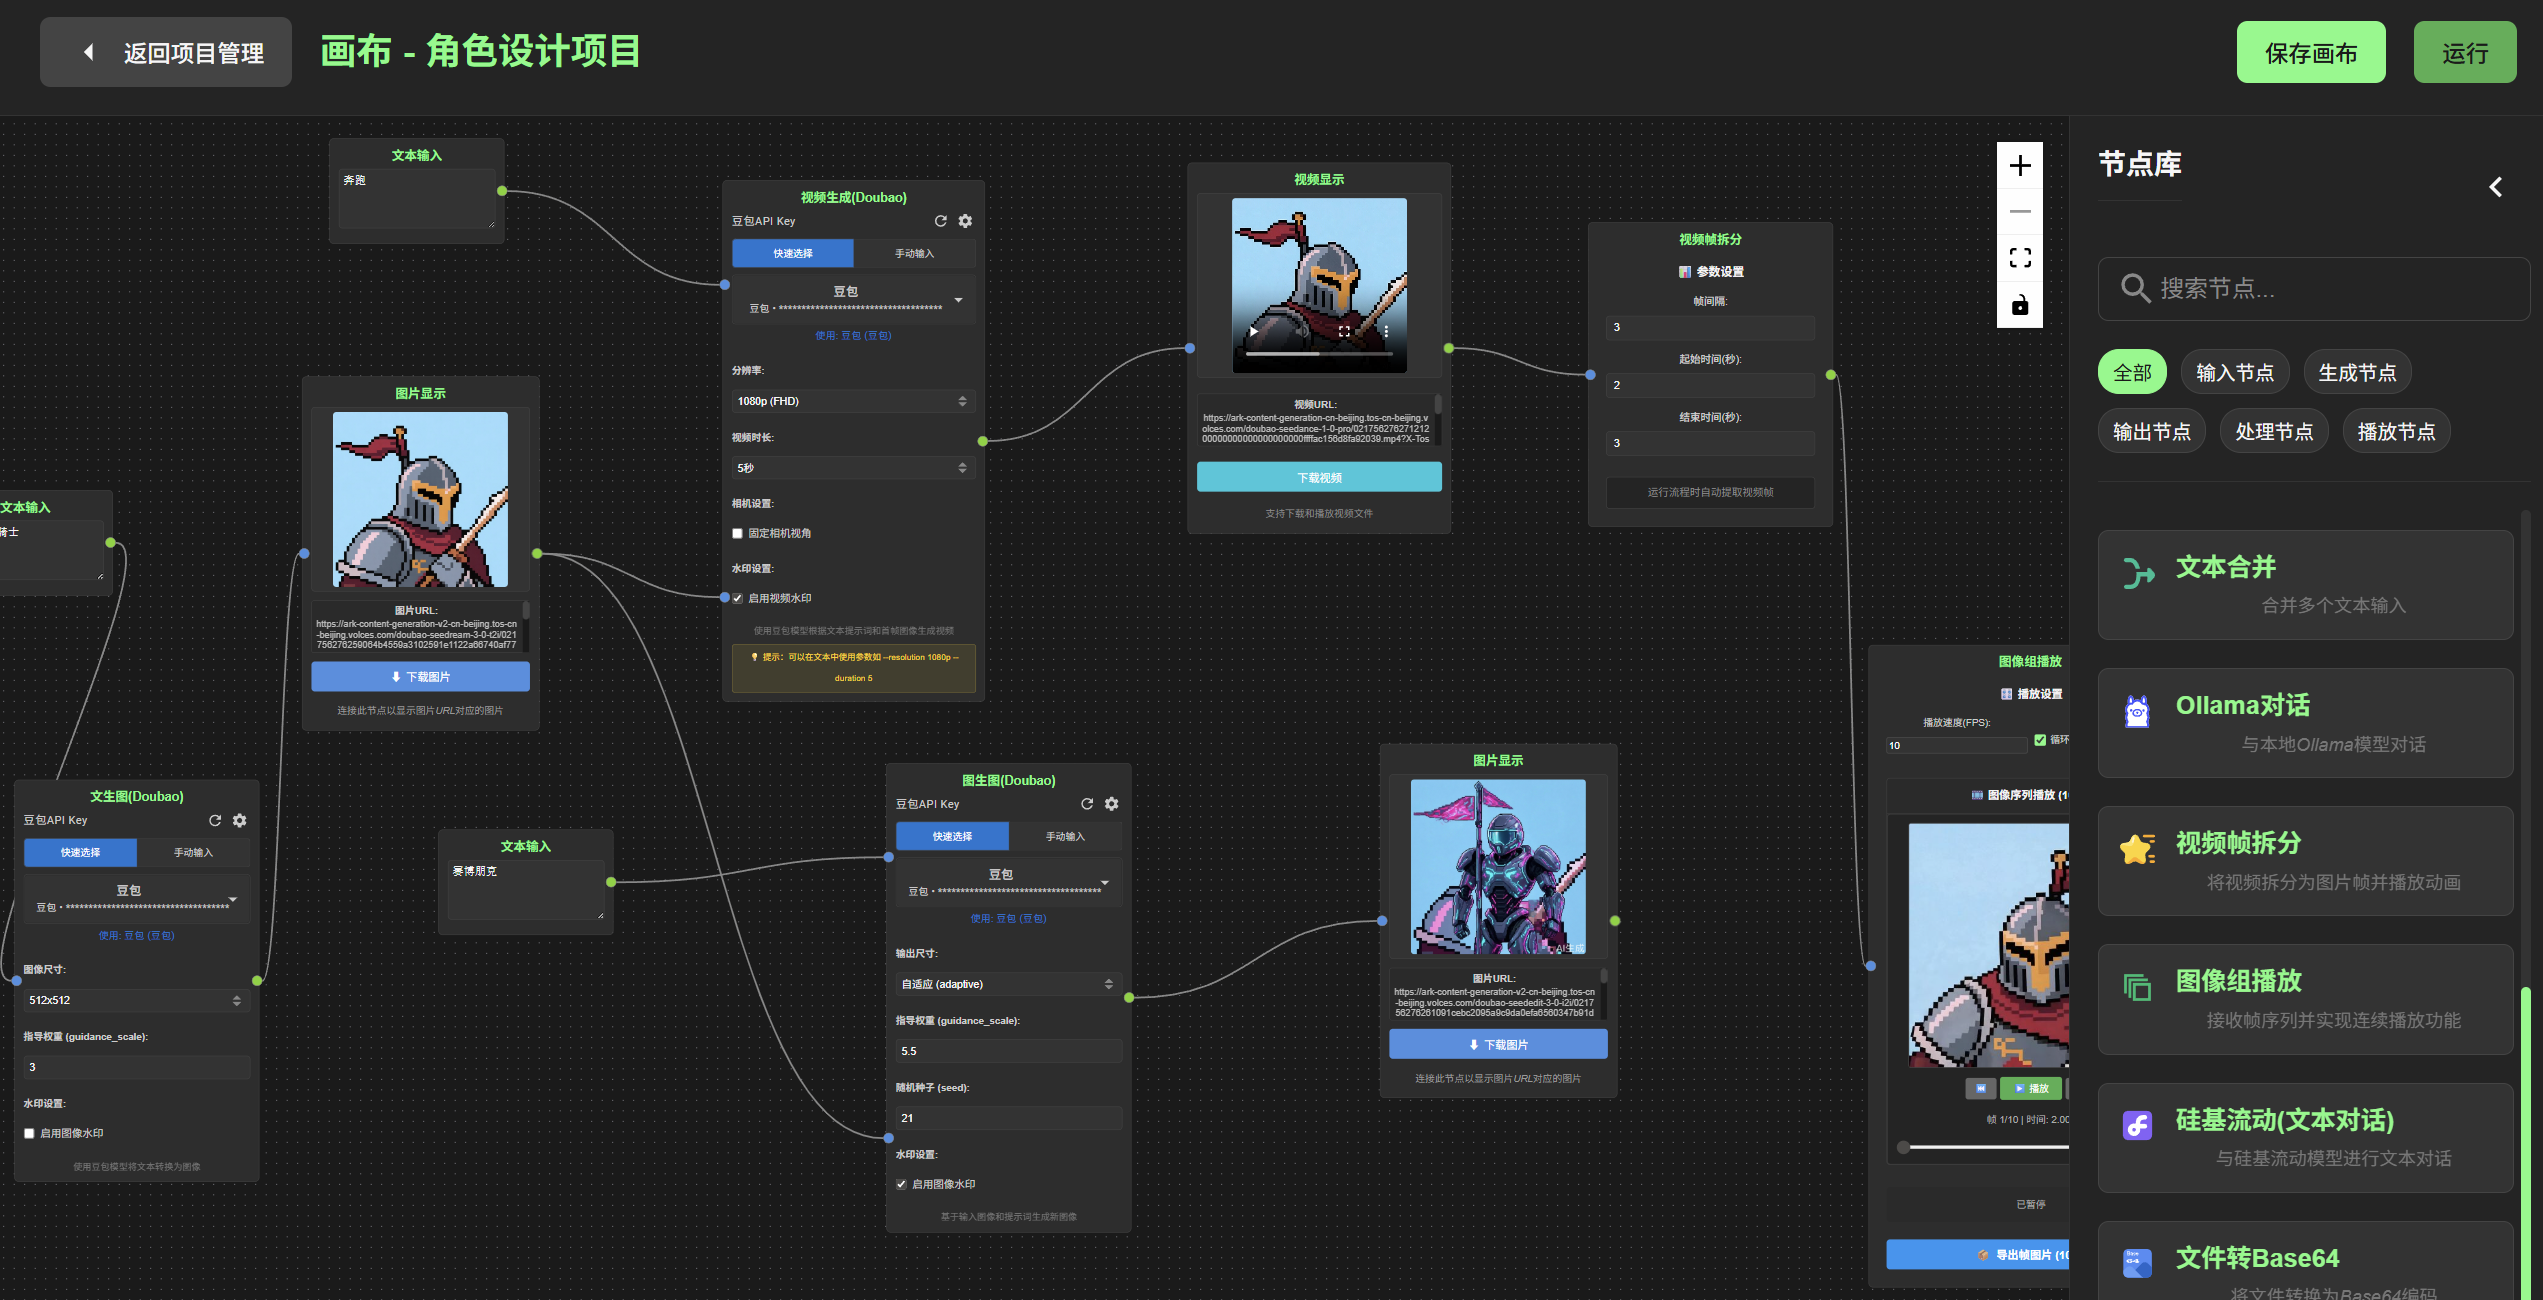The height and width of the screenshot is (1300, 2543).
Task: Select 快速选择 tab in 视频生成 node
Action: pyautogui.click(x=793, y=254)
